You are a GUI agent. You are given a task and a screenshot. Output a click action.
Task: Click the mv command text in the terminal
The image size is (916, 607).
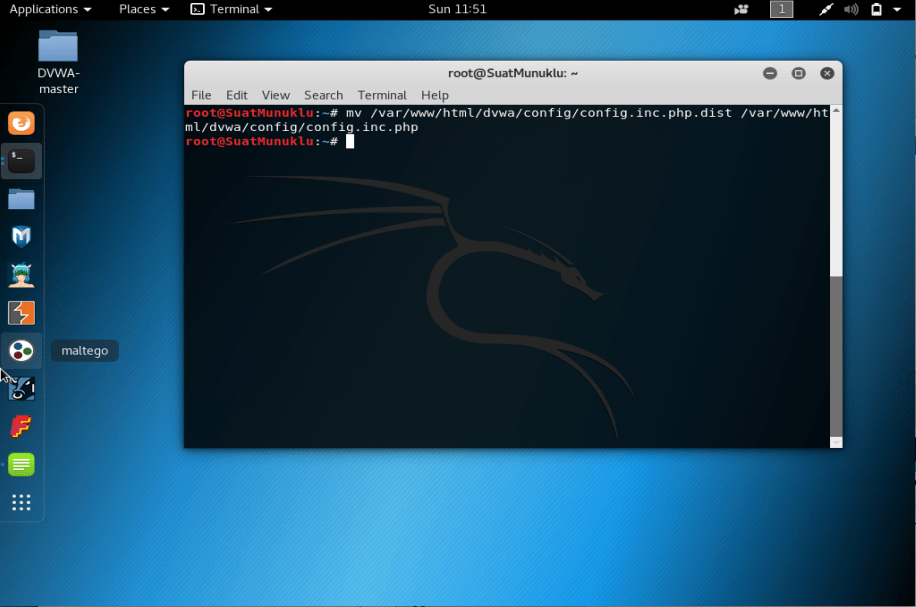pyautogui.click(x=507, y=120)
